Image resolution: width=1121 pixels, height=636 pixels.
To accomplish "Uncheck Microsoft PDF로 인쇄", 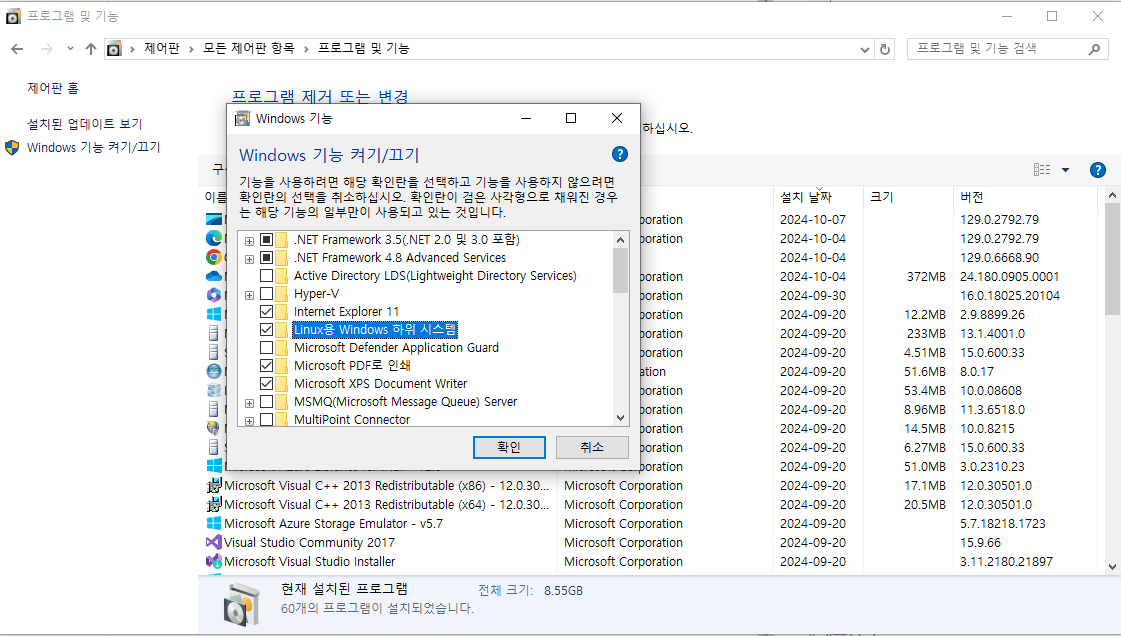I will [x=267, y=366].
